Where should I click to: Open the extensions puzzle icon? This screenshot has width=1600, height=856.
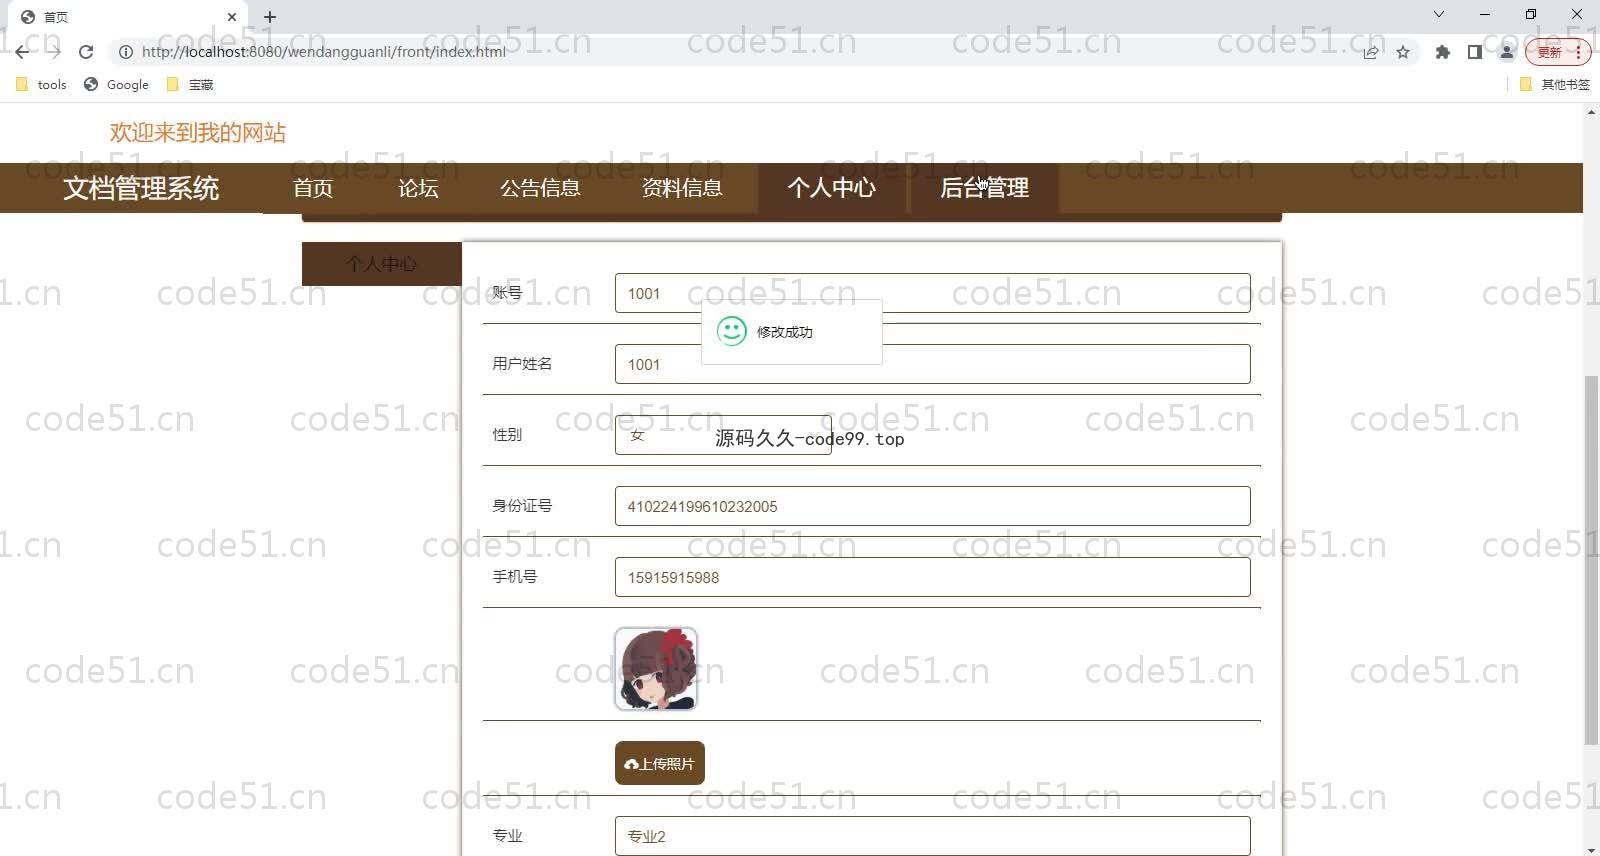tap(1442, 52)
